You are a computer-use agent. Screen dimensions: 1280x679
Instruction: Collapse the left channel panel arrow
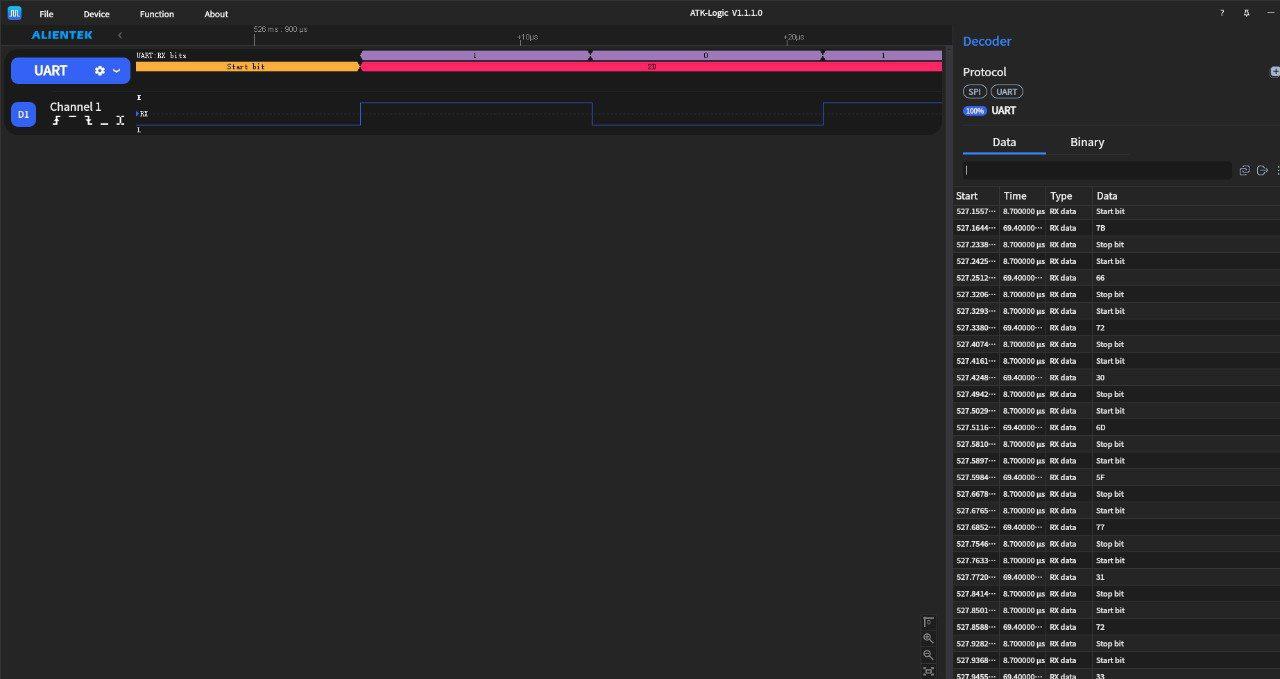tap(120, 35)
